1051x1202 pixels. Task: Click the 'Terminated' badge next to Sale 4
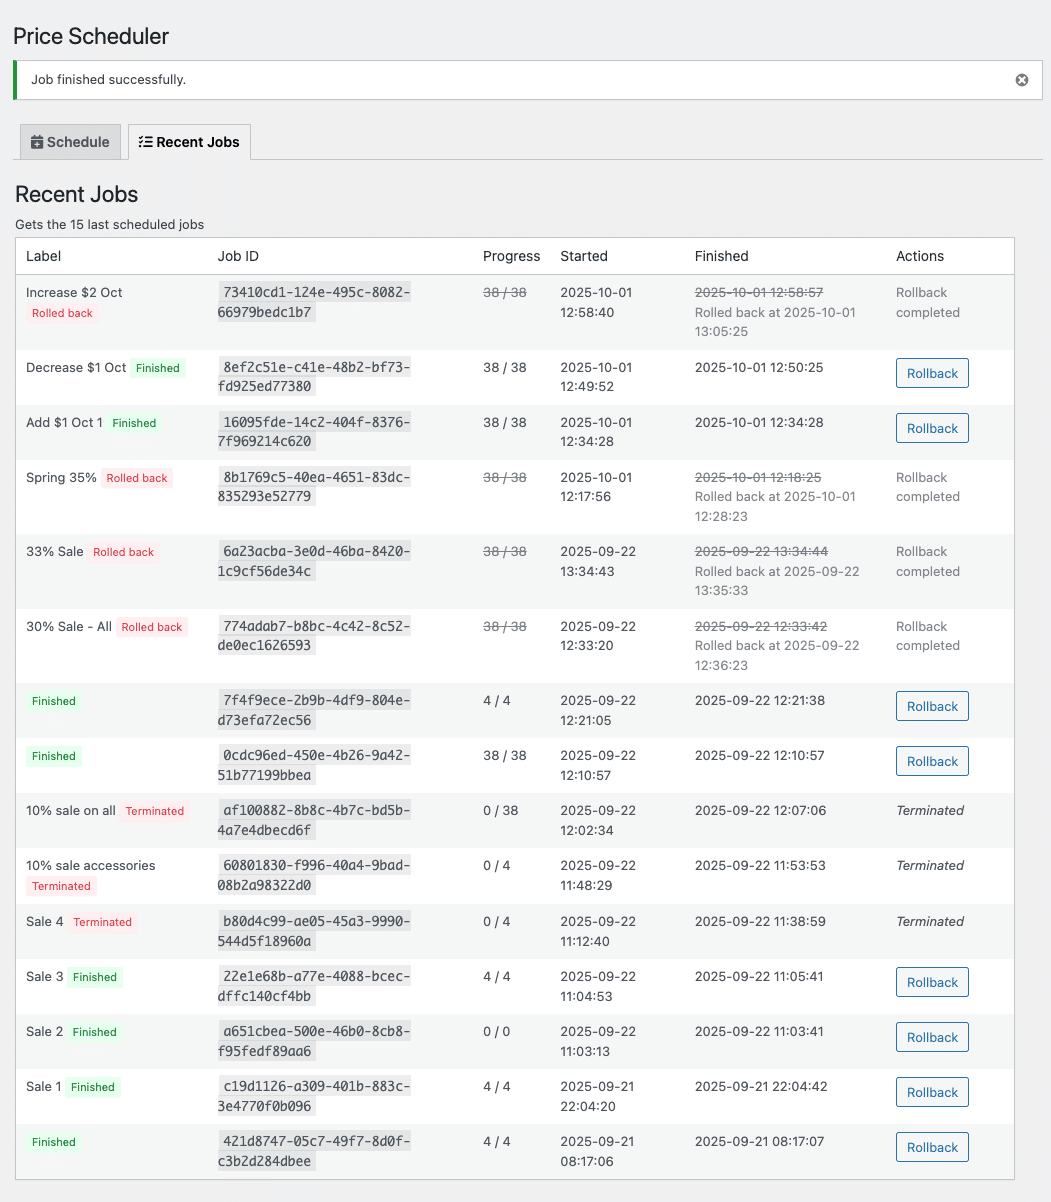(x=102, y=922)
